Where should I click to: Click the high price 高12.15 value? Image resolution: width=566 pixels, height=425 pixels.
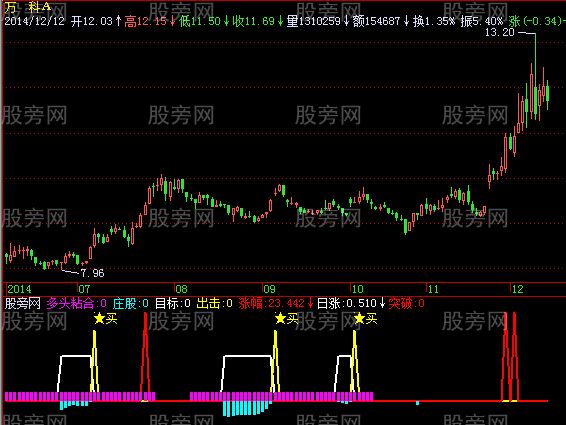pyautogui.click(x=146, y=21)
